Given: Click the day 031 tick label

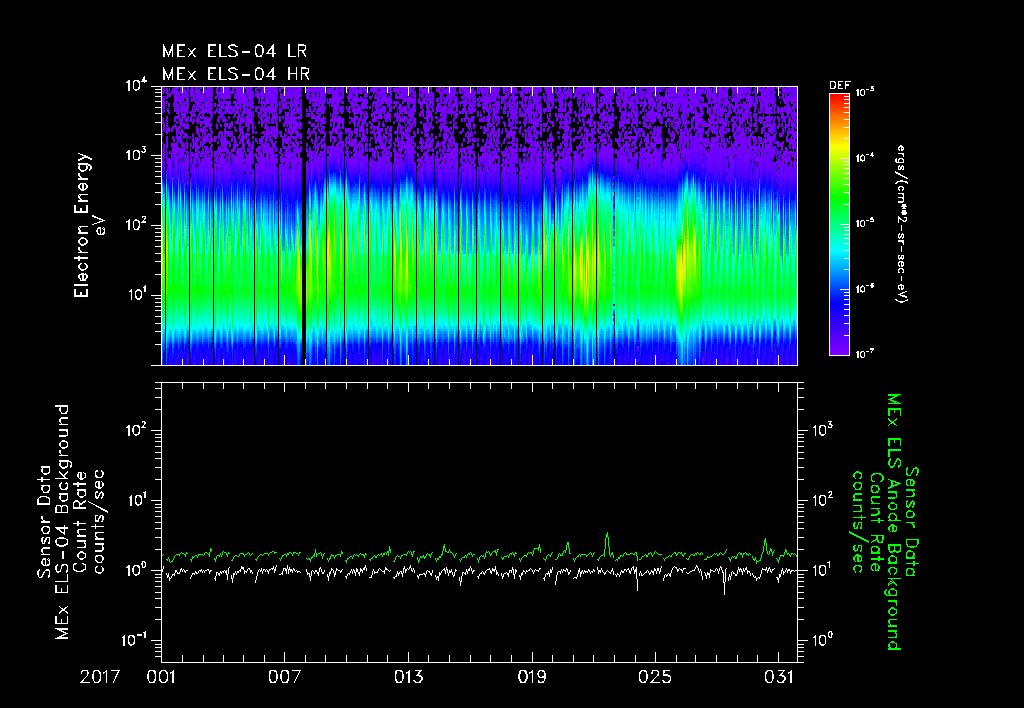Looking at the screenshot, I should click(778, 677).
